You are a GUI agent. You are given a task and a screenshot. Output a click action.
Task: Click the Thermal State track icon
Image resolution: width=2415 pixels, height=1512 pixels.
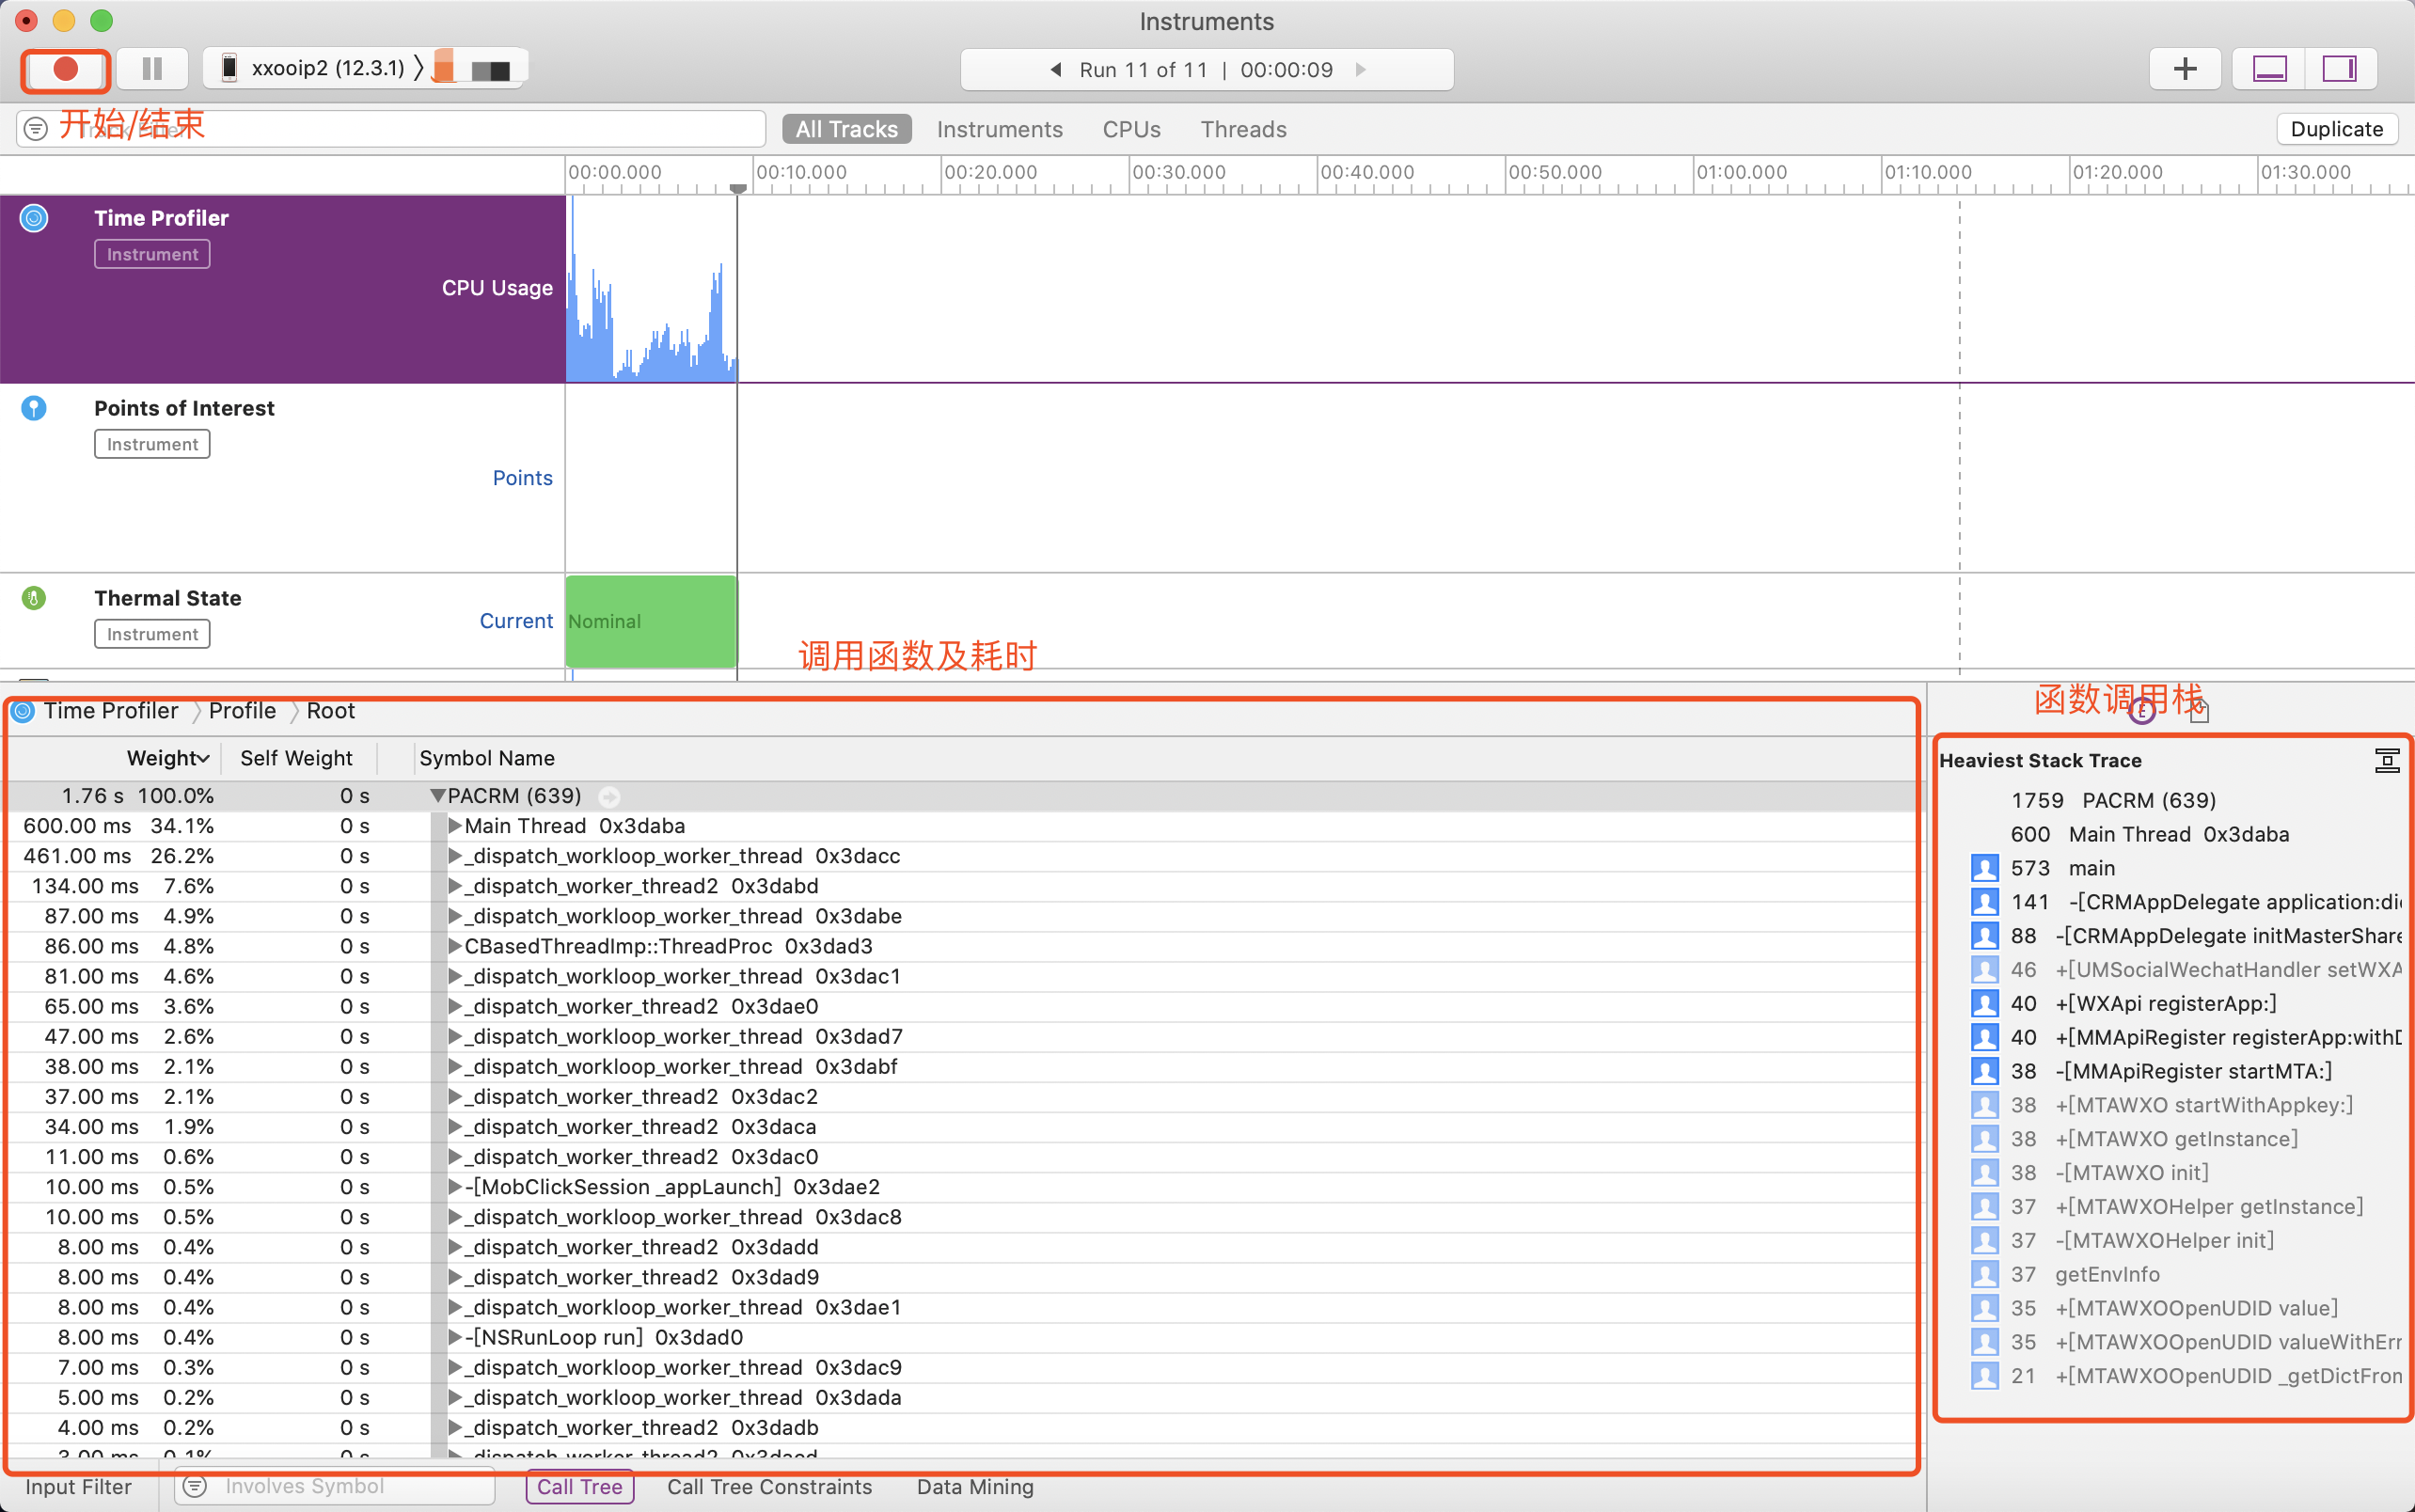point(34,598)
